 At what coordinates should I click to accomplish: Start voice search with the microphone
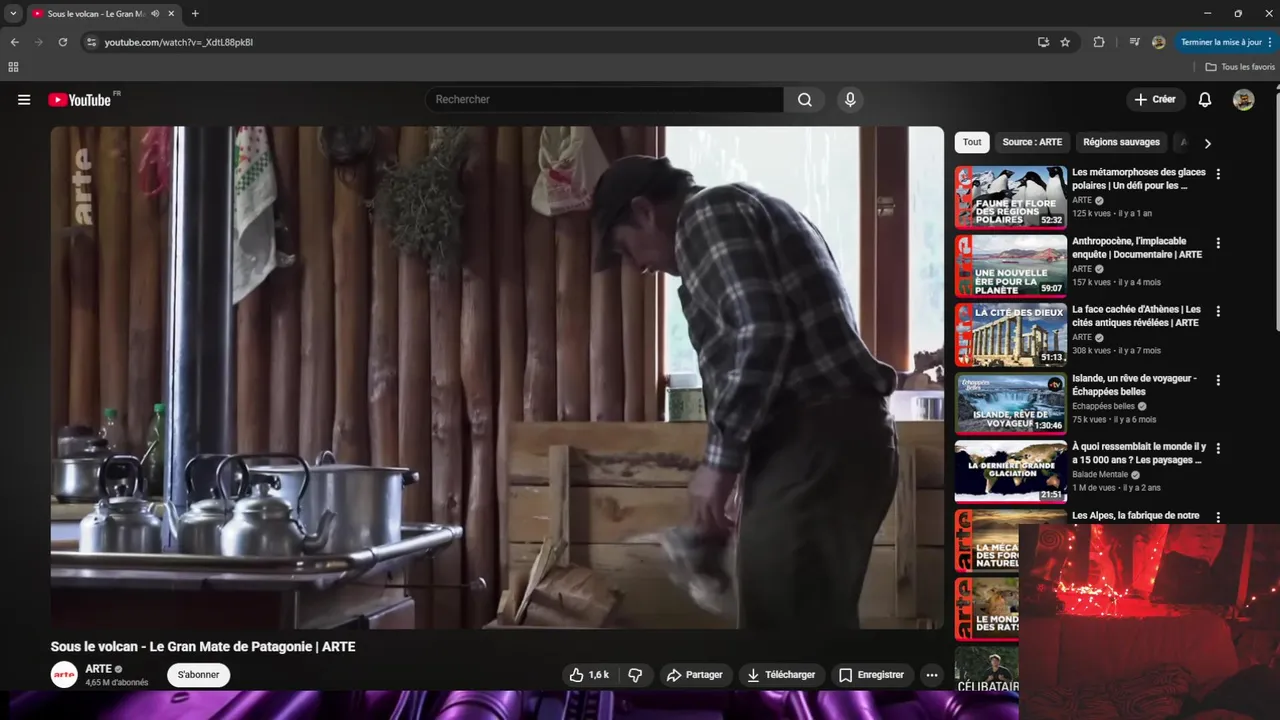pos(850,100)
